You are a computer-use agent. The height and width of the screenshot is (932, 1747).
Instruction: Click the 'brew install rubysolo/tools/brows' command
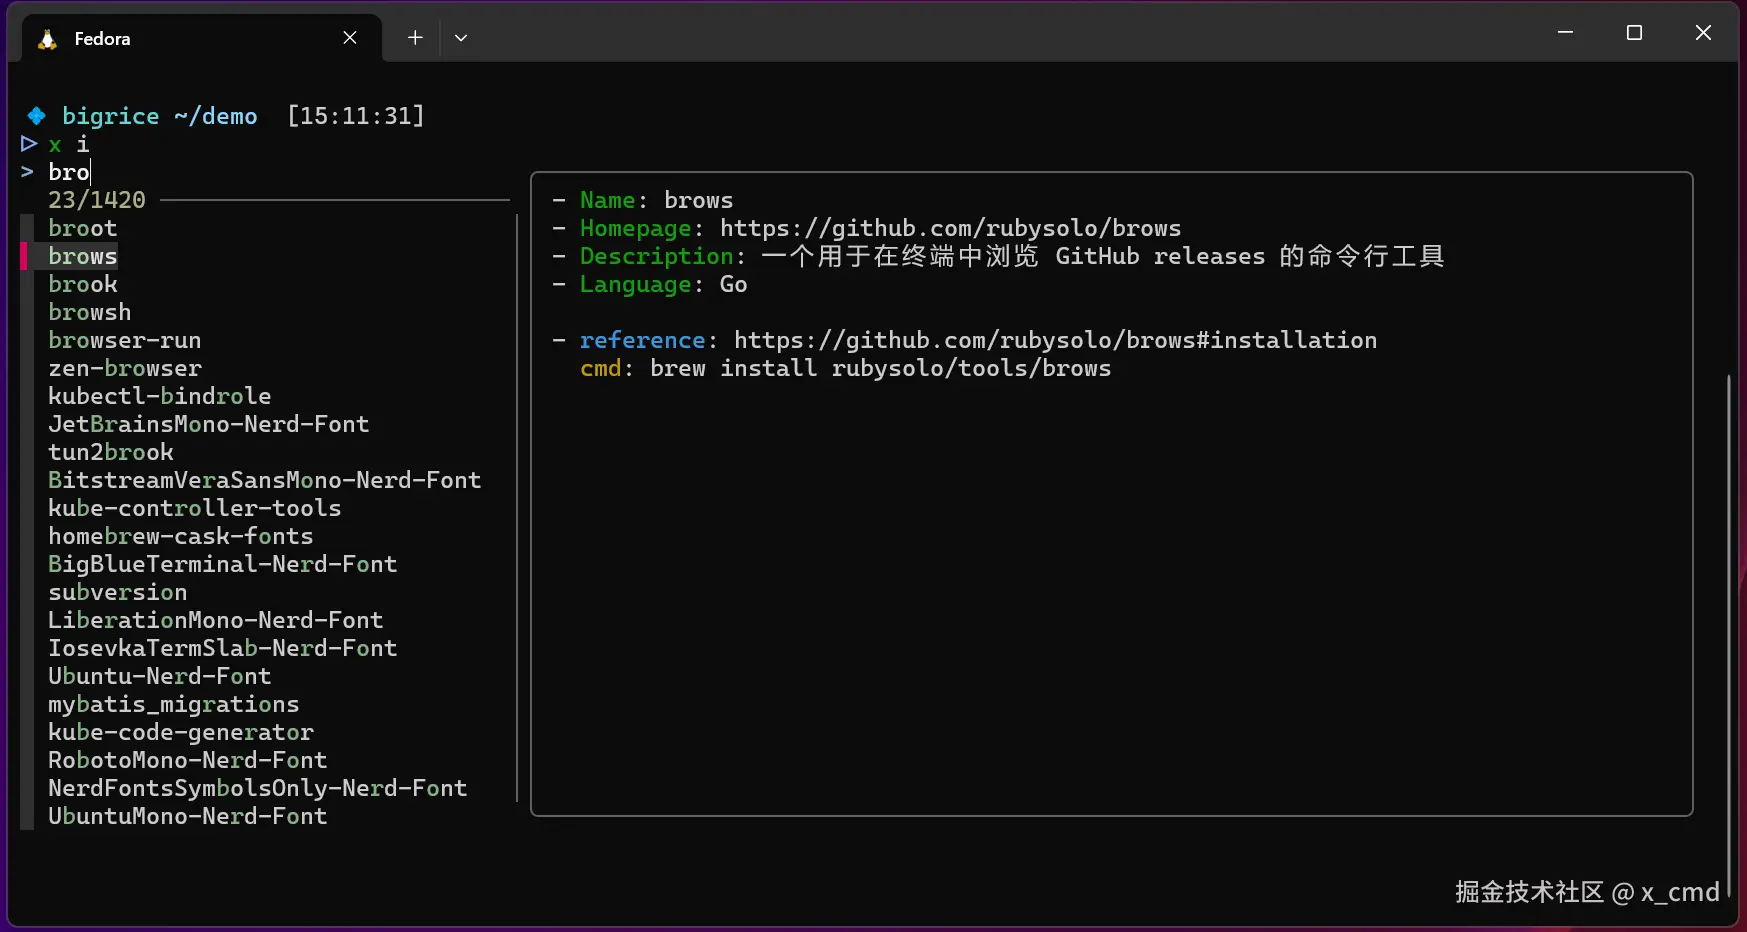click(880, 368)
